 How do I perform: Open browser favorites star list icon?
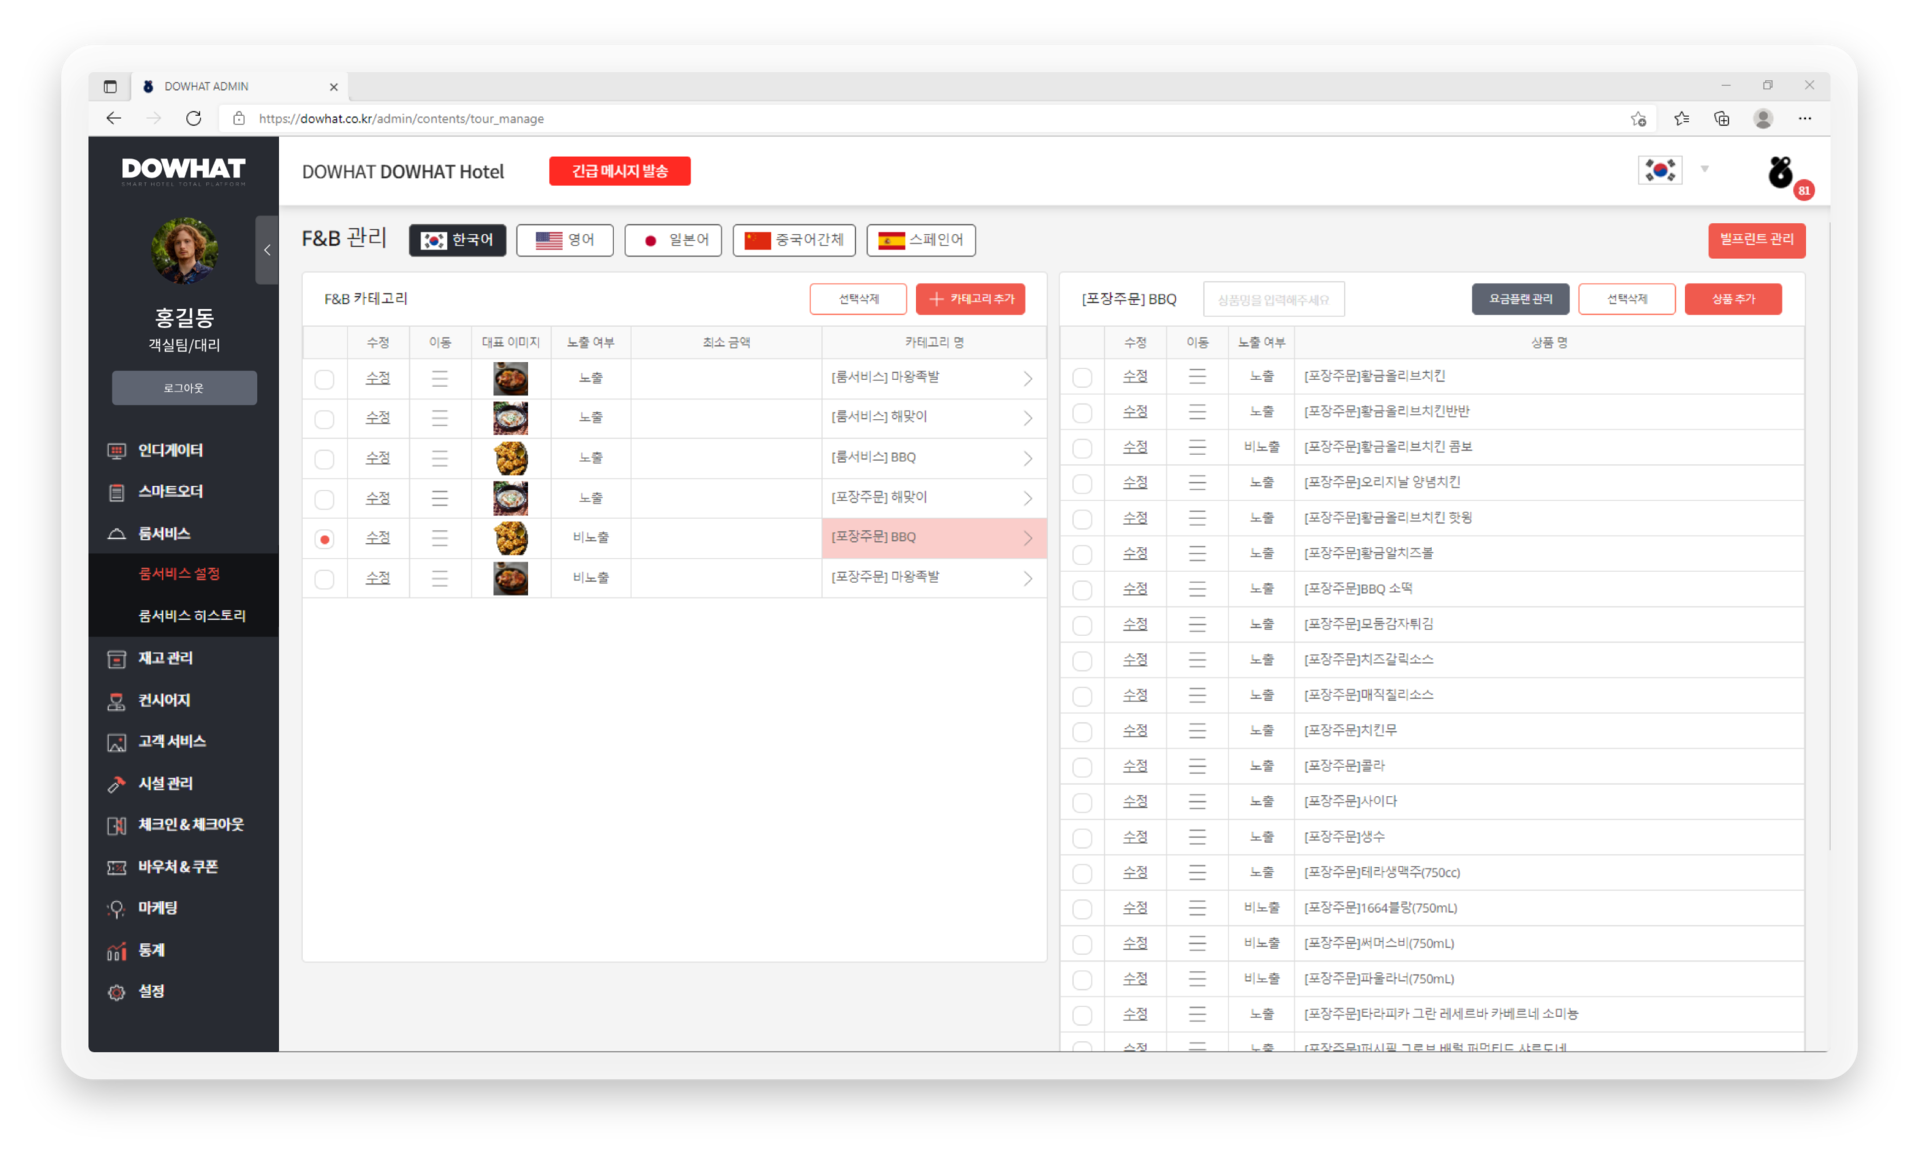click(x=1681, y=118)
